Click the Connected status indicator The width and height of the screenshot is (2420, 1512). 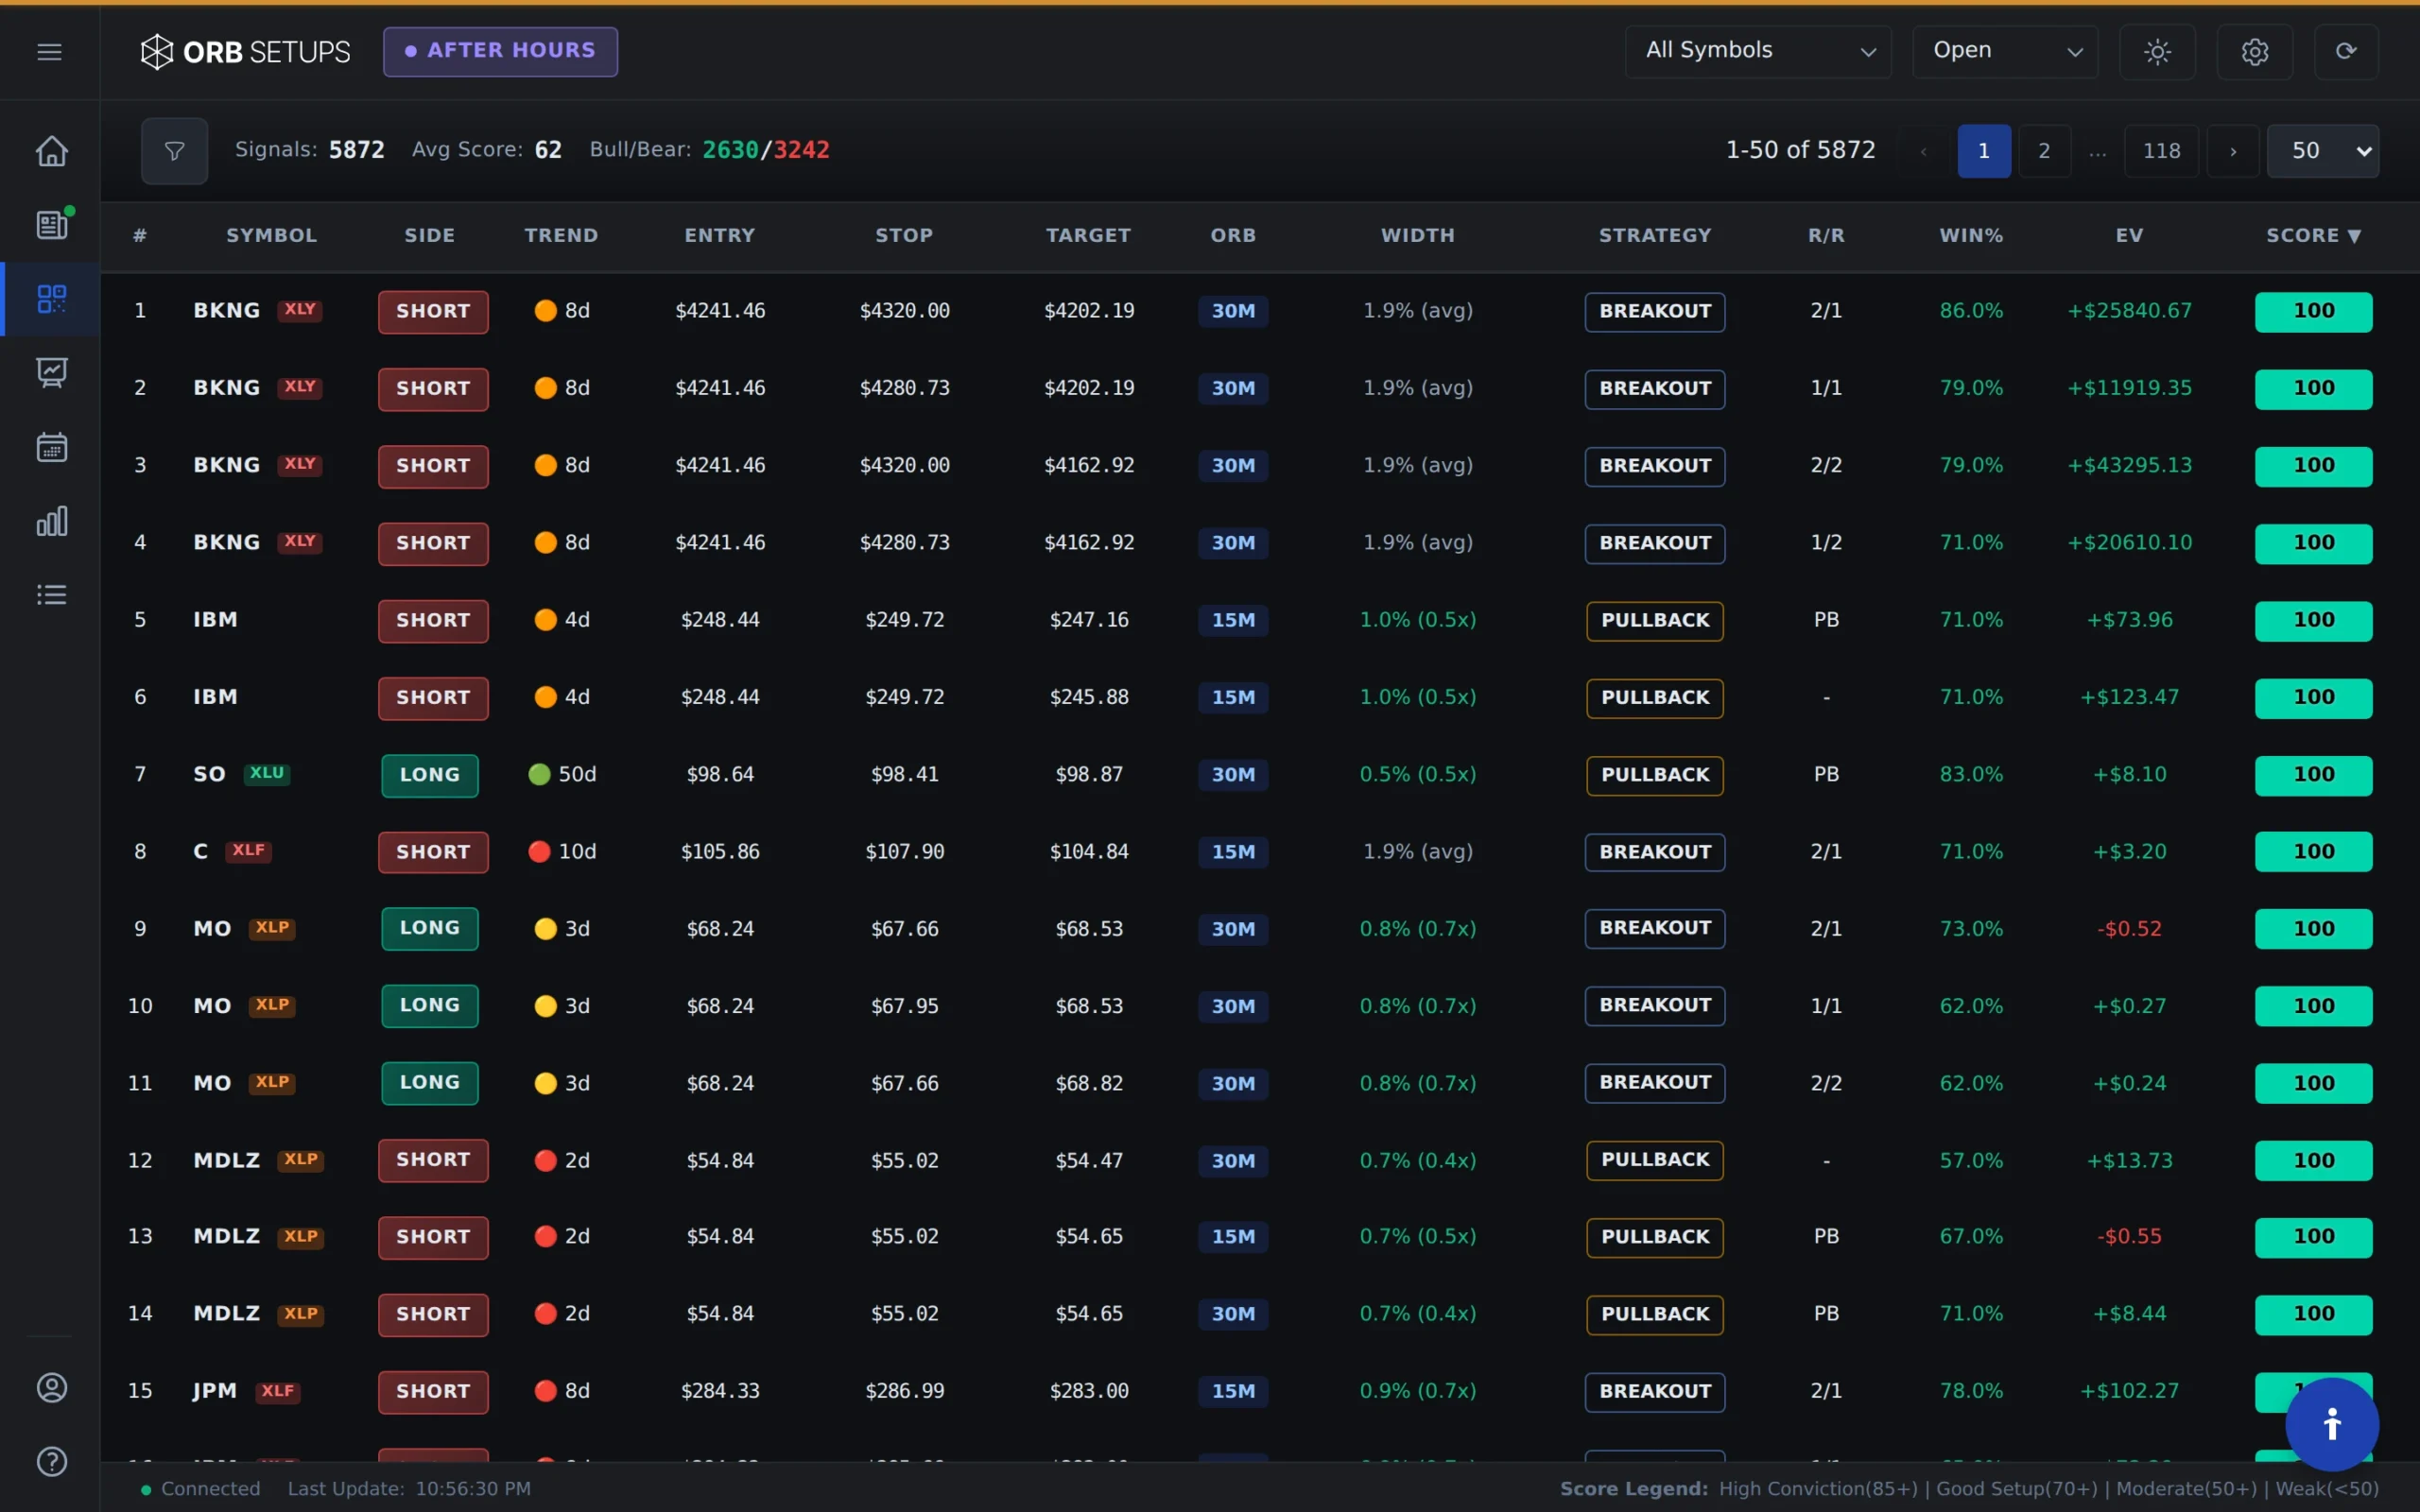pos(200,1489)
